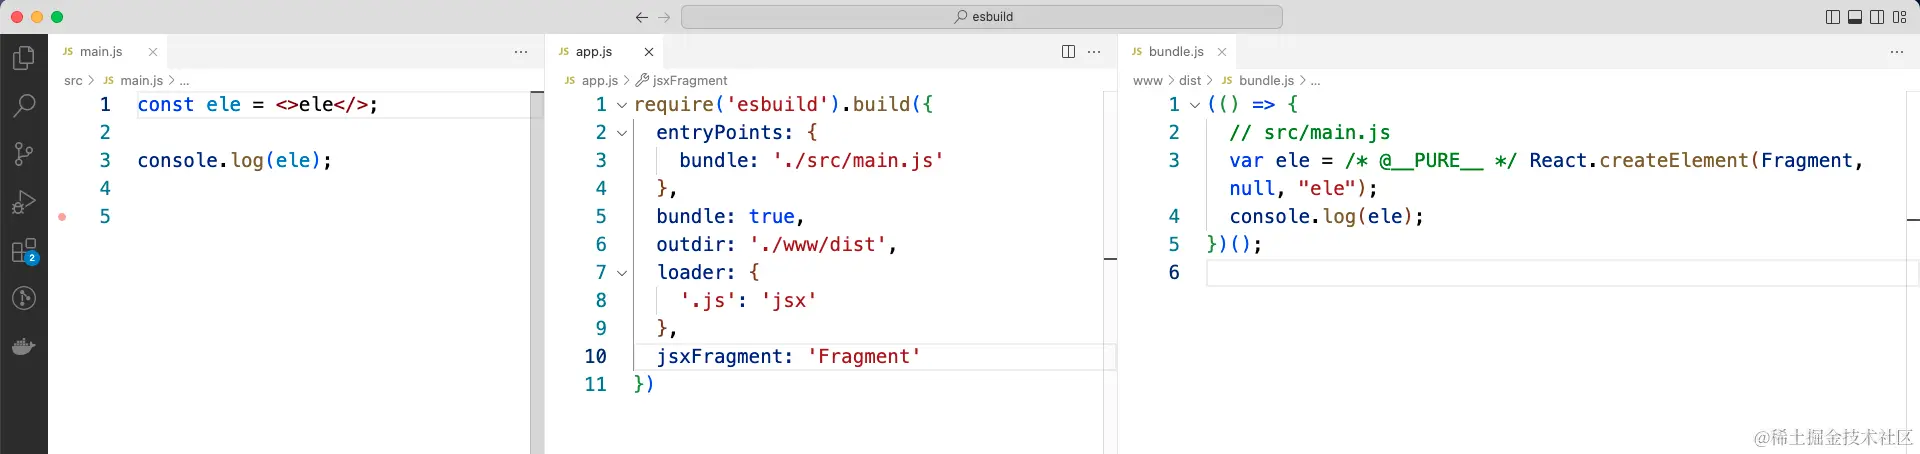
Task: Click line number 6 in bundle.js
Action: pos(1174,272)
